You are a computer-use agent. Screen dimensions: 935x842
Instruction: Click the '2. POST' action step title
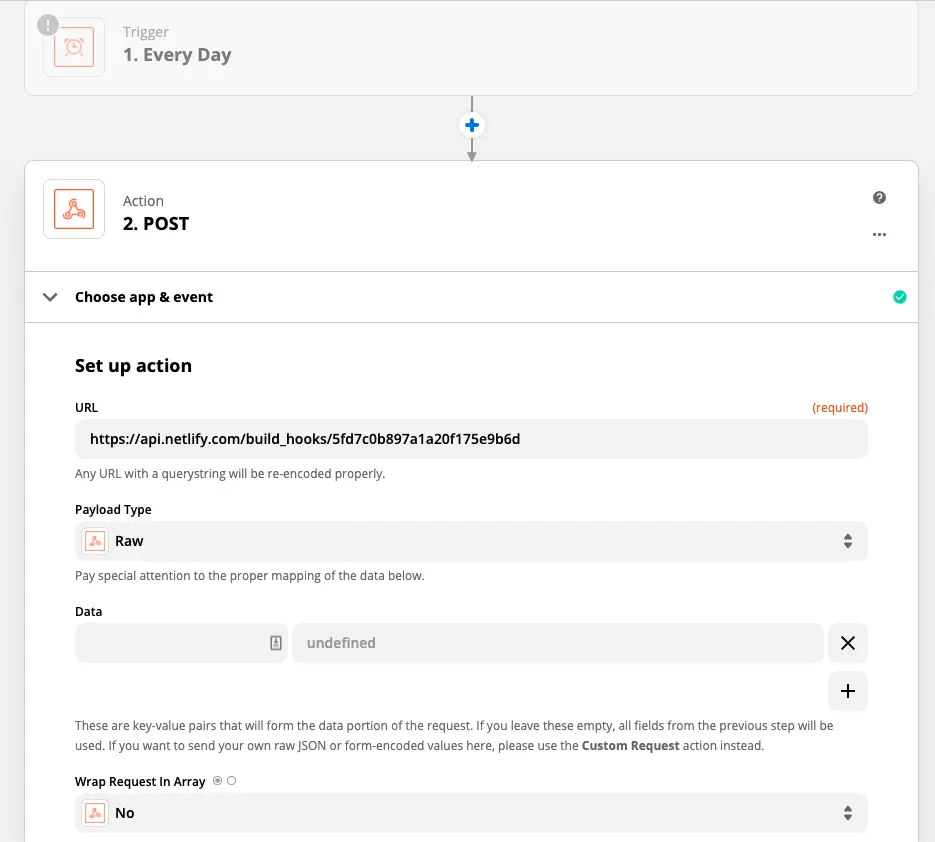pyautogui.click(x=156, y=224)
